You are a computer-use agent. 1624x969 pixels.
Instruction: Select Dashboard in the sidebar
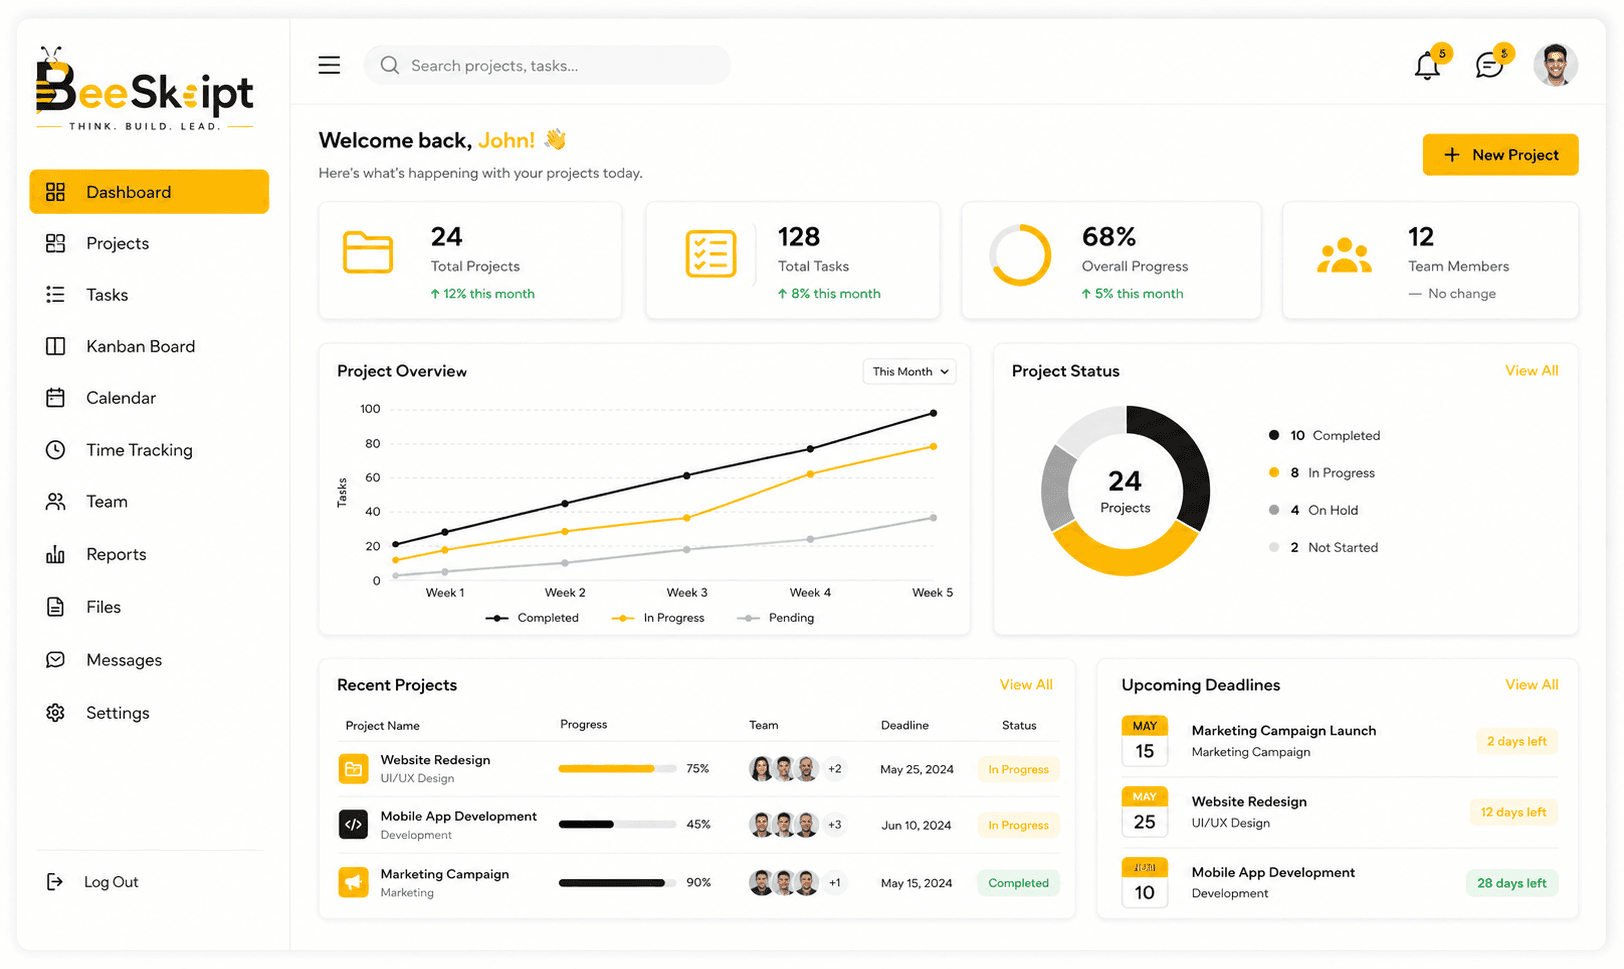click(x=149, y=192)
